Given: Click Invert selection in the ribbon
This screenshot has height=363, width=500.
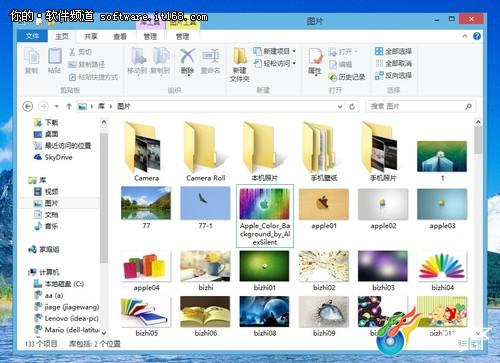Looking at the screenshot, I should coord(393,76).
